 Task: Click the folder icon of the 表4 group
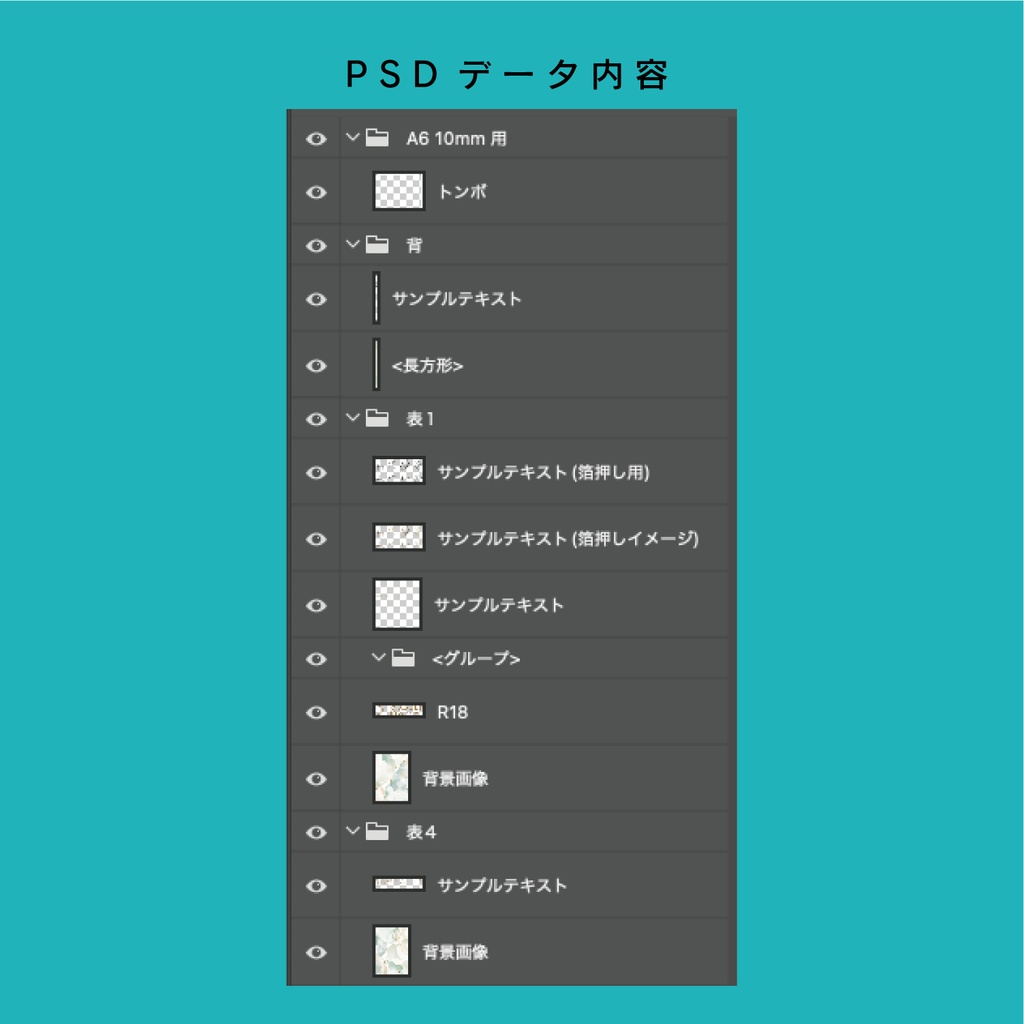377,831
